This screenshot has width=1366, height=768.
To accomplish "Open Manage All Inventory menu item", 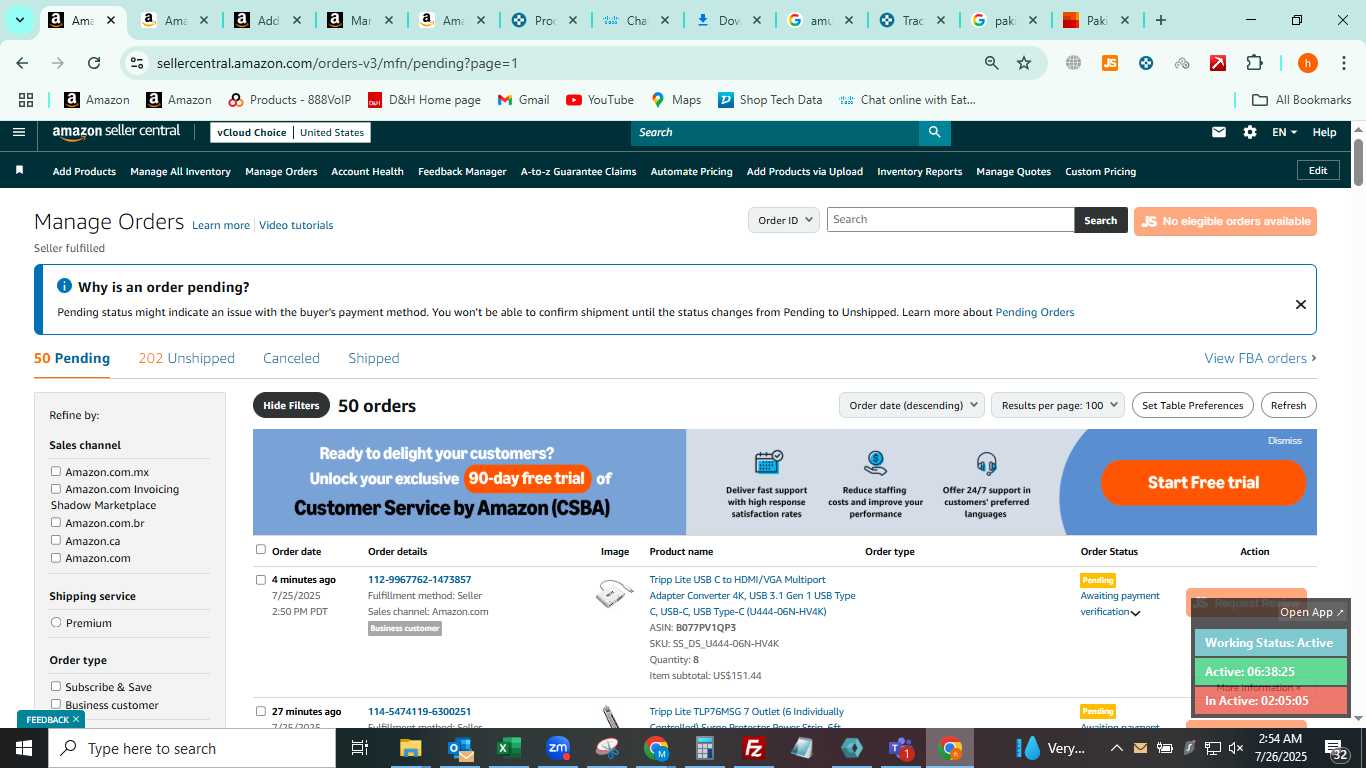I will coord(180,171).
